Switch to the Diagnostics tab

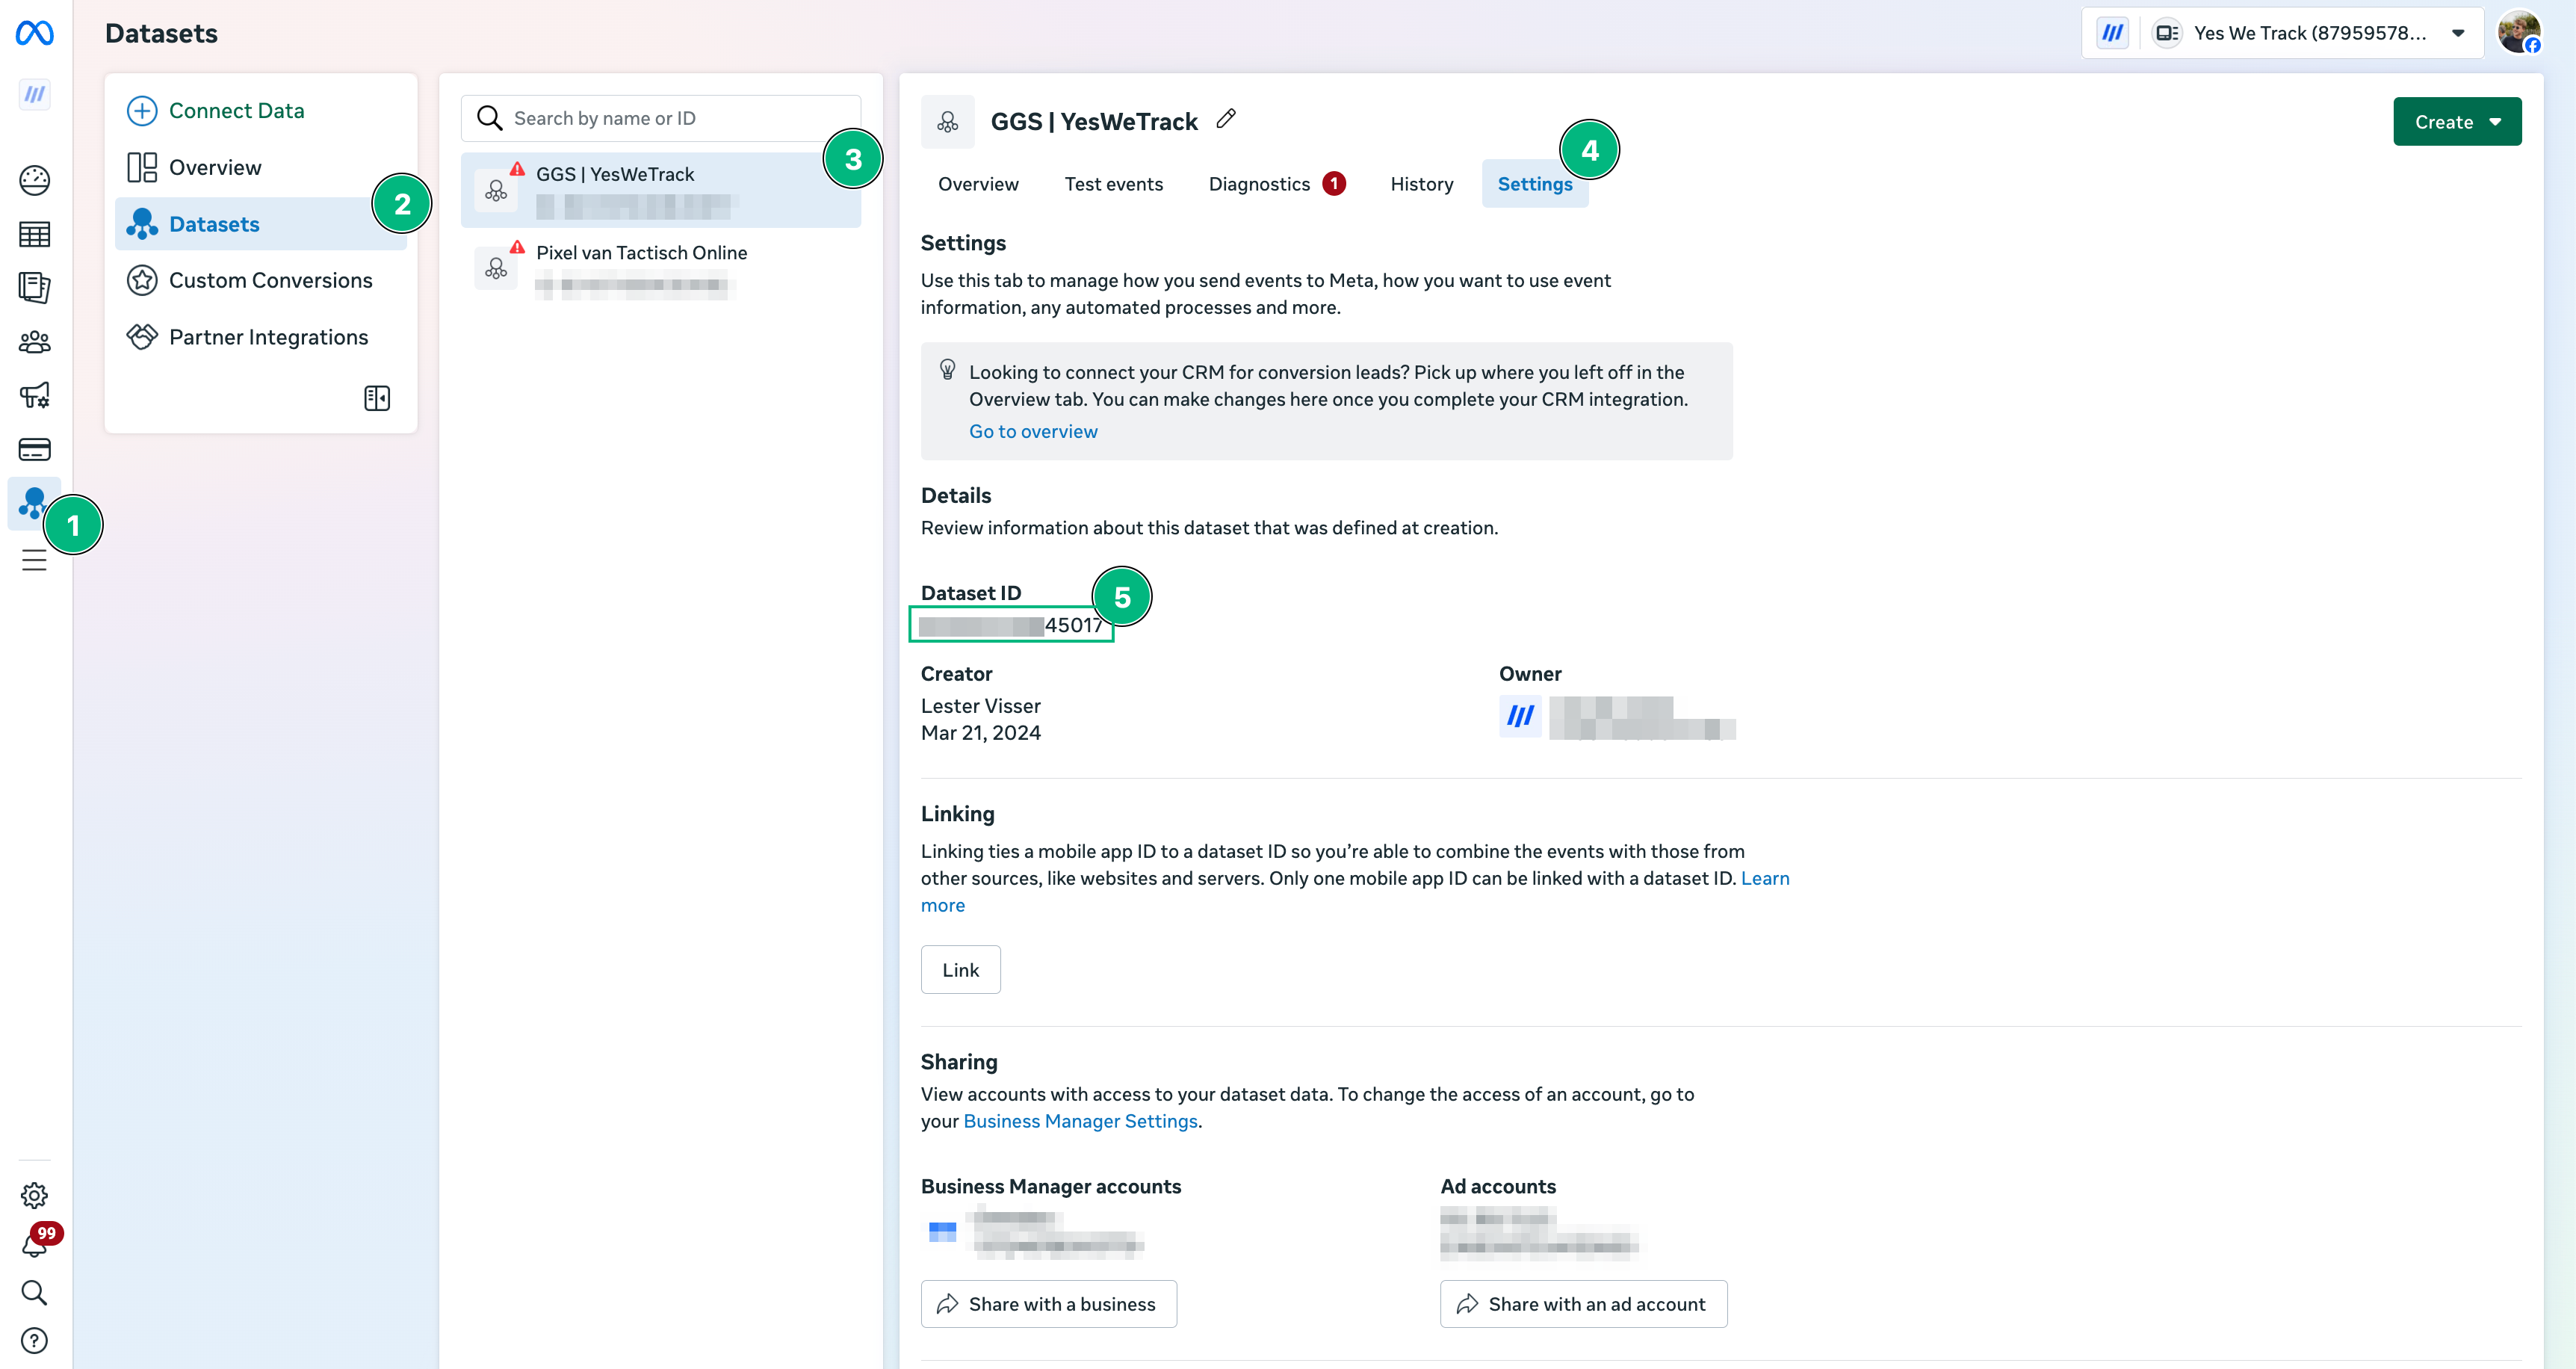click(x=1258, y=184)
